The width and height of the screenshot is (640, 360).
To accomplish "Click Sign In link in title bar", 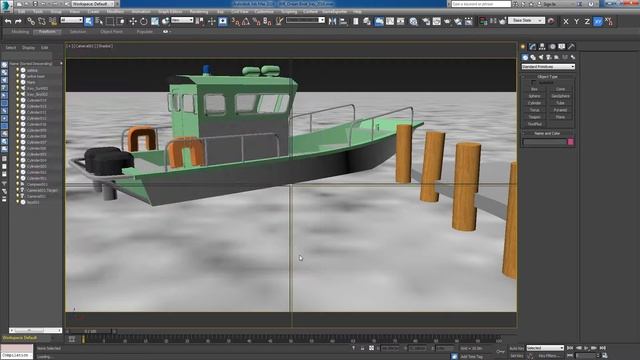I will click(550, 4).
